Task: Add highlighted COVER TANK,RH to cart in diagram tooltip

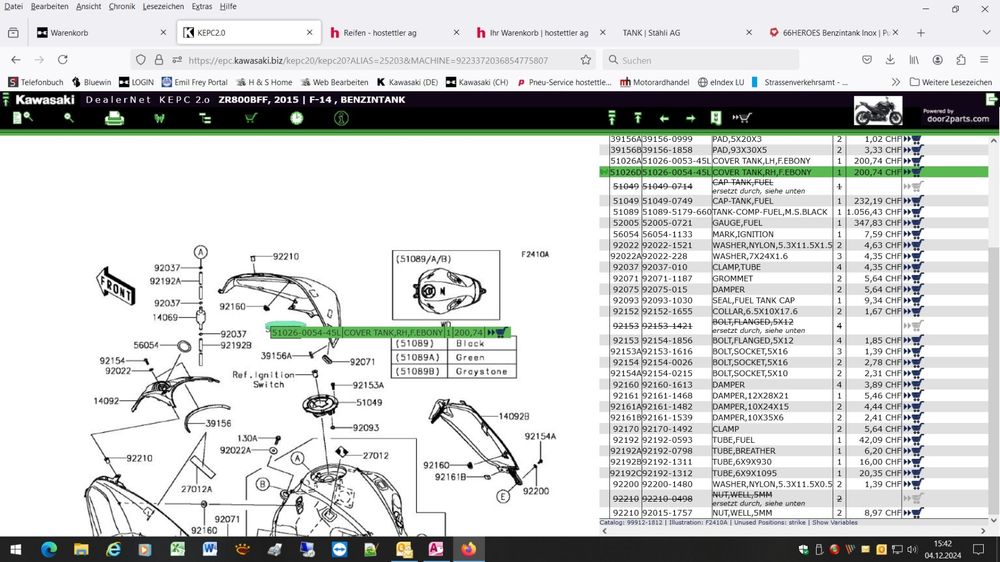Action: [x=497, y=332]
